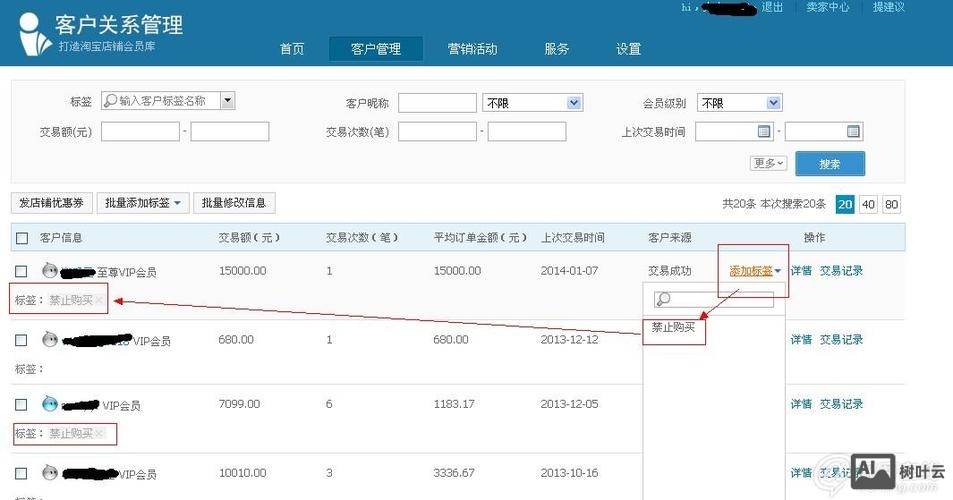The image size is (953, 500).
Task: Click the avatar icon of the 15000.00 customer
Action: (50, 270)
